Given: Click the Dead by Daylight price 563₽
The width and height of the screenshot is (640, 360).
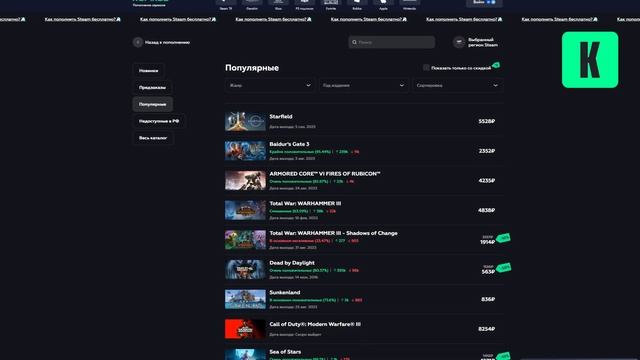Looking at the screenshot, I should pos(488,272).
